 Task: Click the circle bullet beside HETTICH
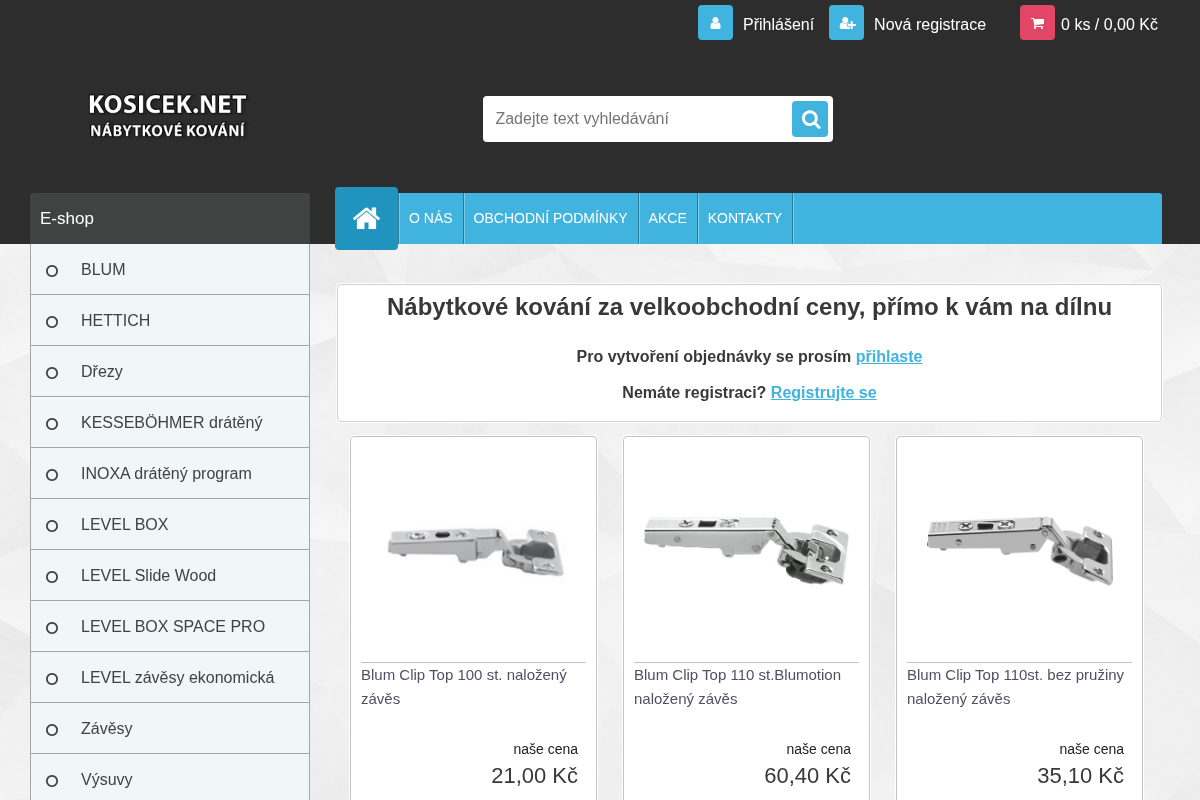point(52,322)
